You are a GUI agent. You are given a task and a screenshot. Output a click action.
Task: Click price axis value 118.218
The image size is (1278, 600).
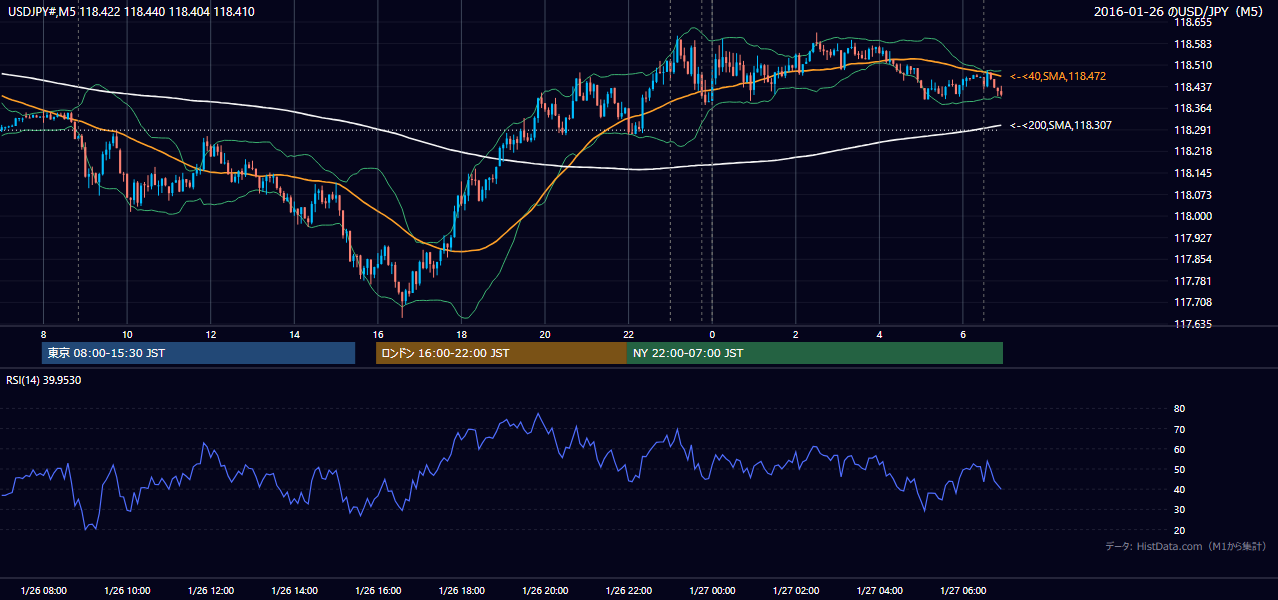1192,151
